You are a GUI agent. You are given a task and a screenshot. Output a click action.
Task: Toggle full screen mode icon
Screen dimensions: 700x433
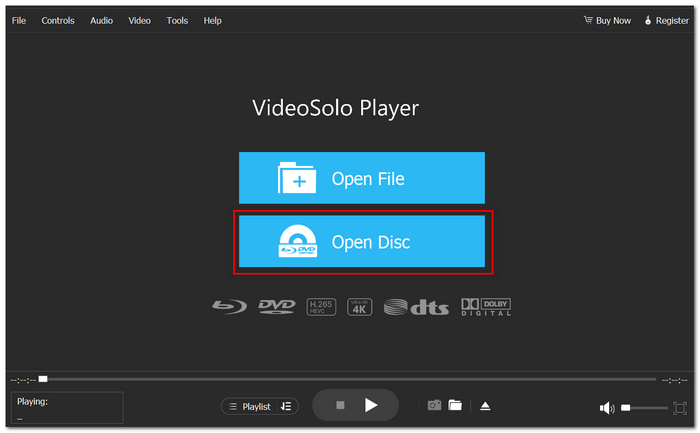pyautogui.click(x=679, y=408)
